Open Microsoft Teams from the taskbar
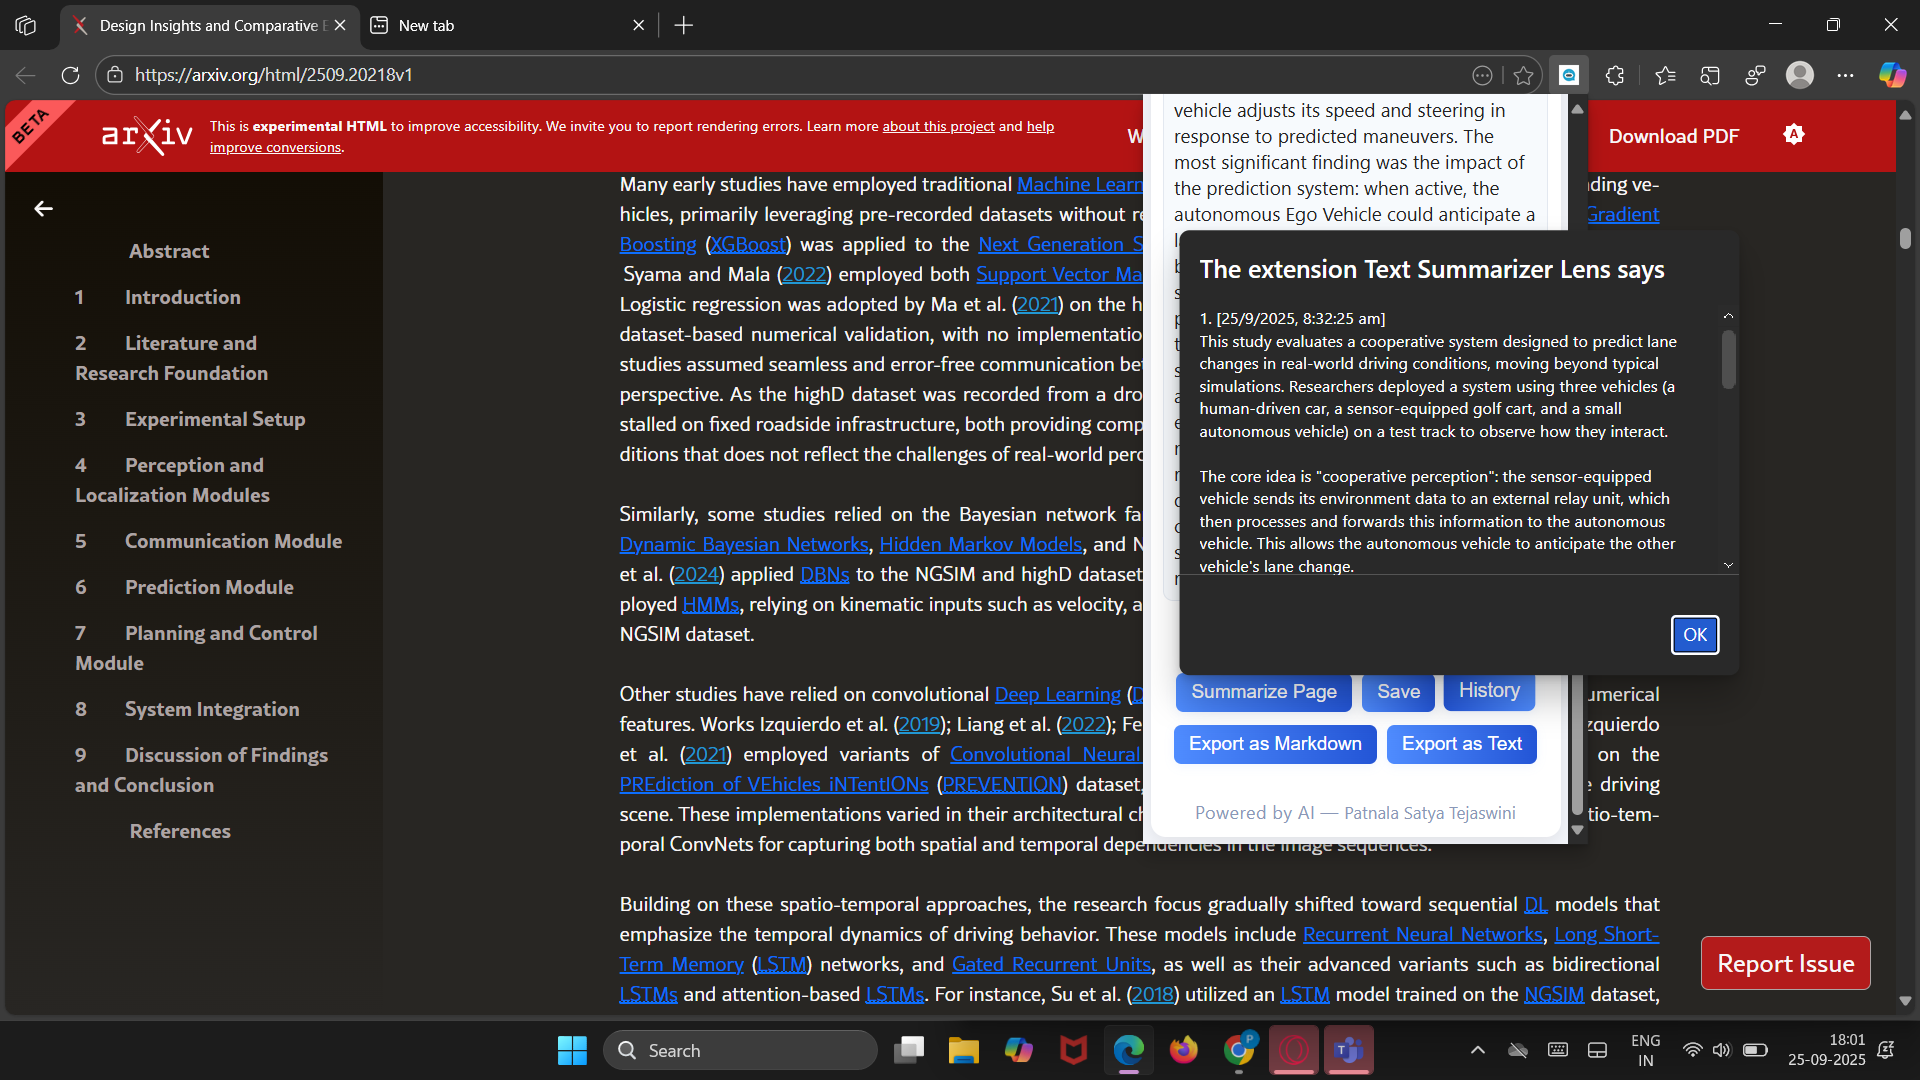This screenshot has width=1920, height=1080. 1349,1050
